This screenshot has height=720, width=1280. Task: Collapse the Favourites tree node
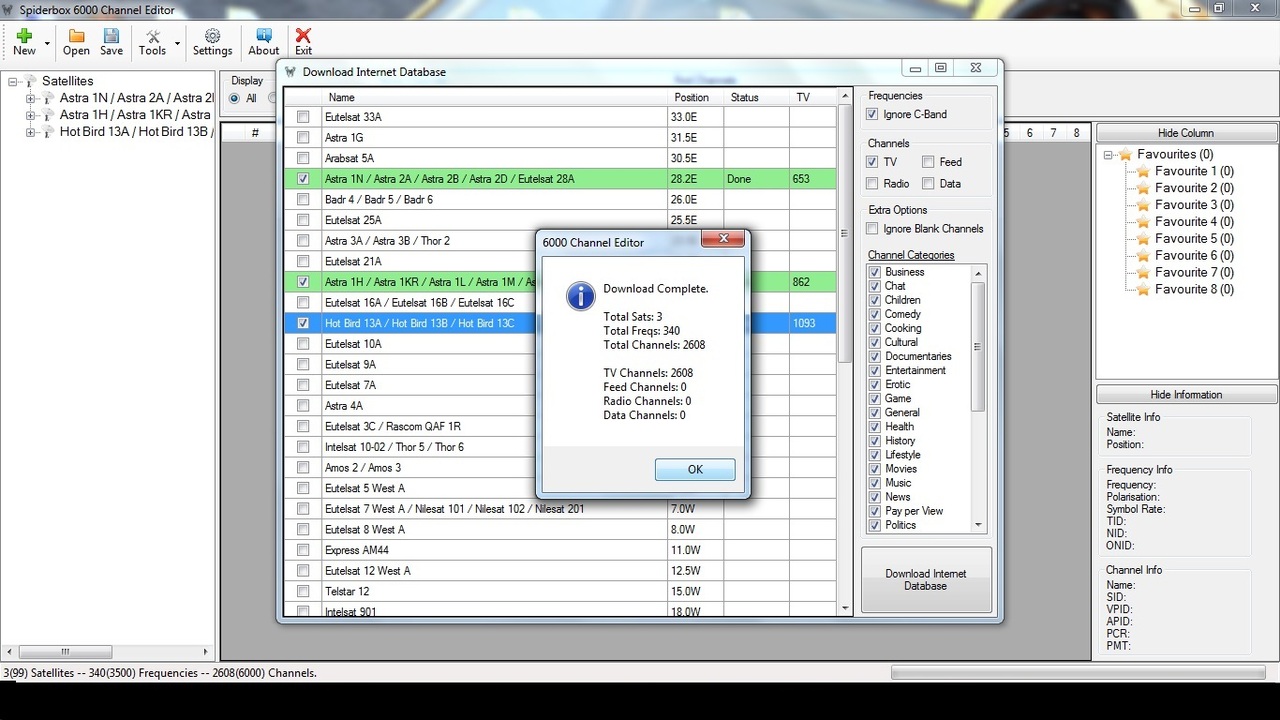1109,155
